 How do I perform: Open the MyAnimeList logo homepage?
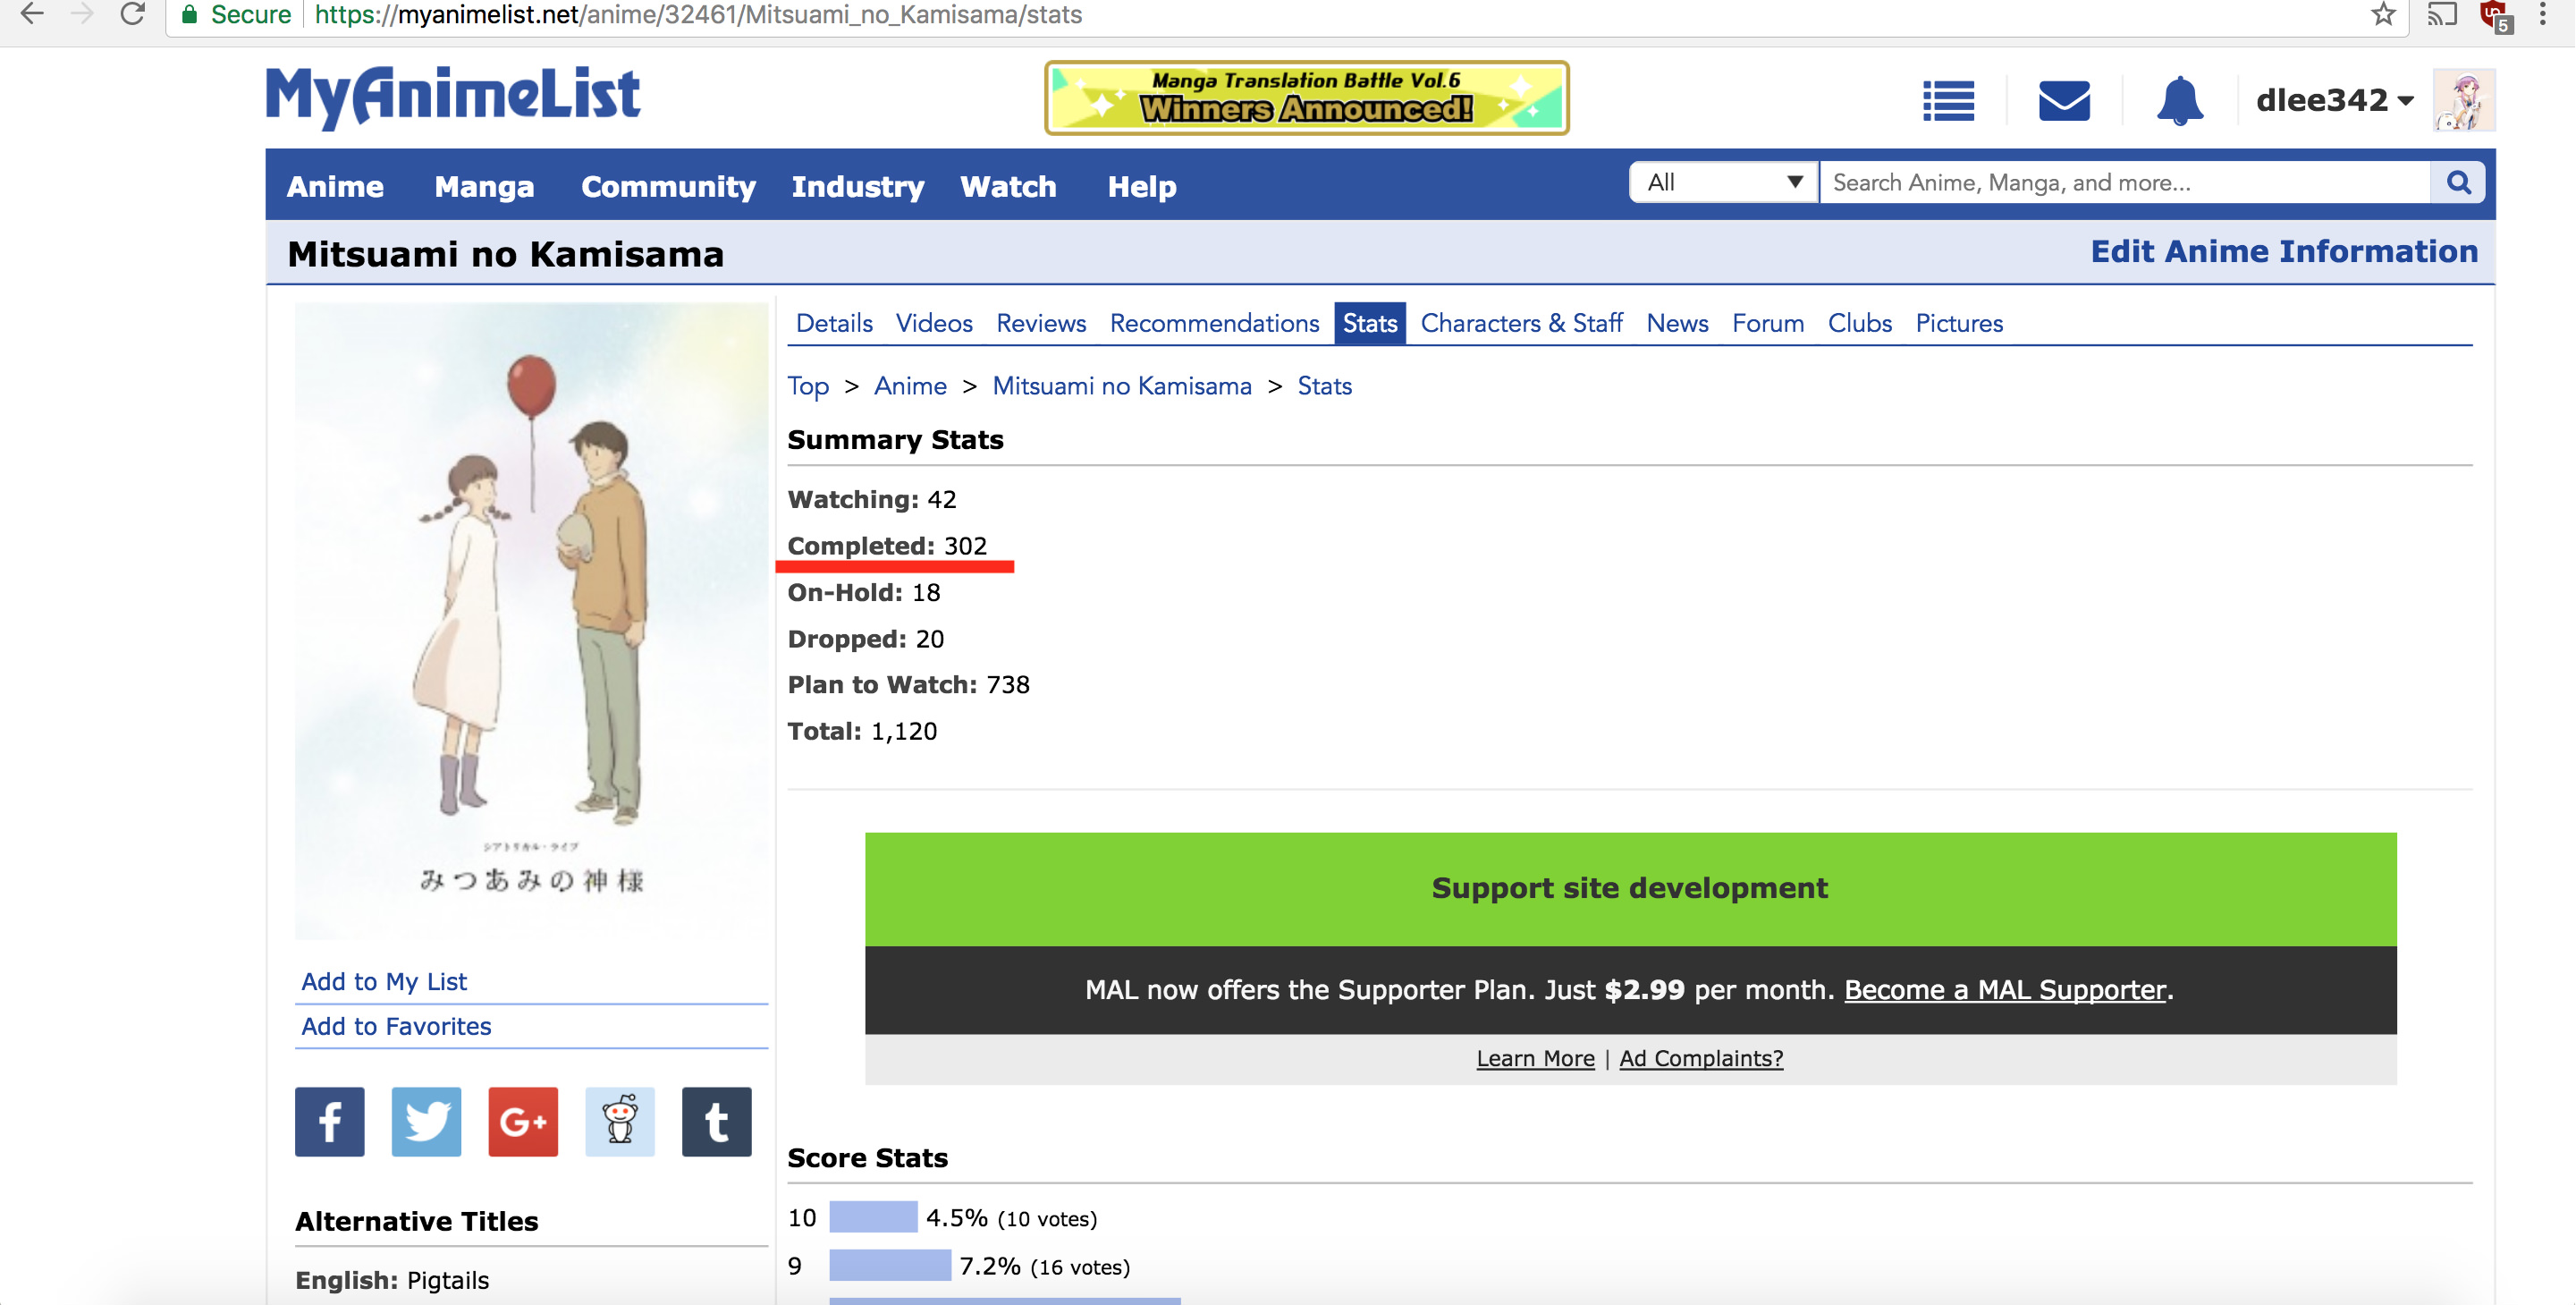click(x=452, y=97)
